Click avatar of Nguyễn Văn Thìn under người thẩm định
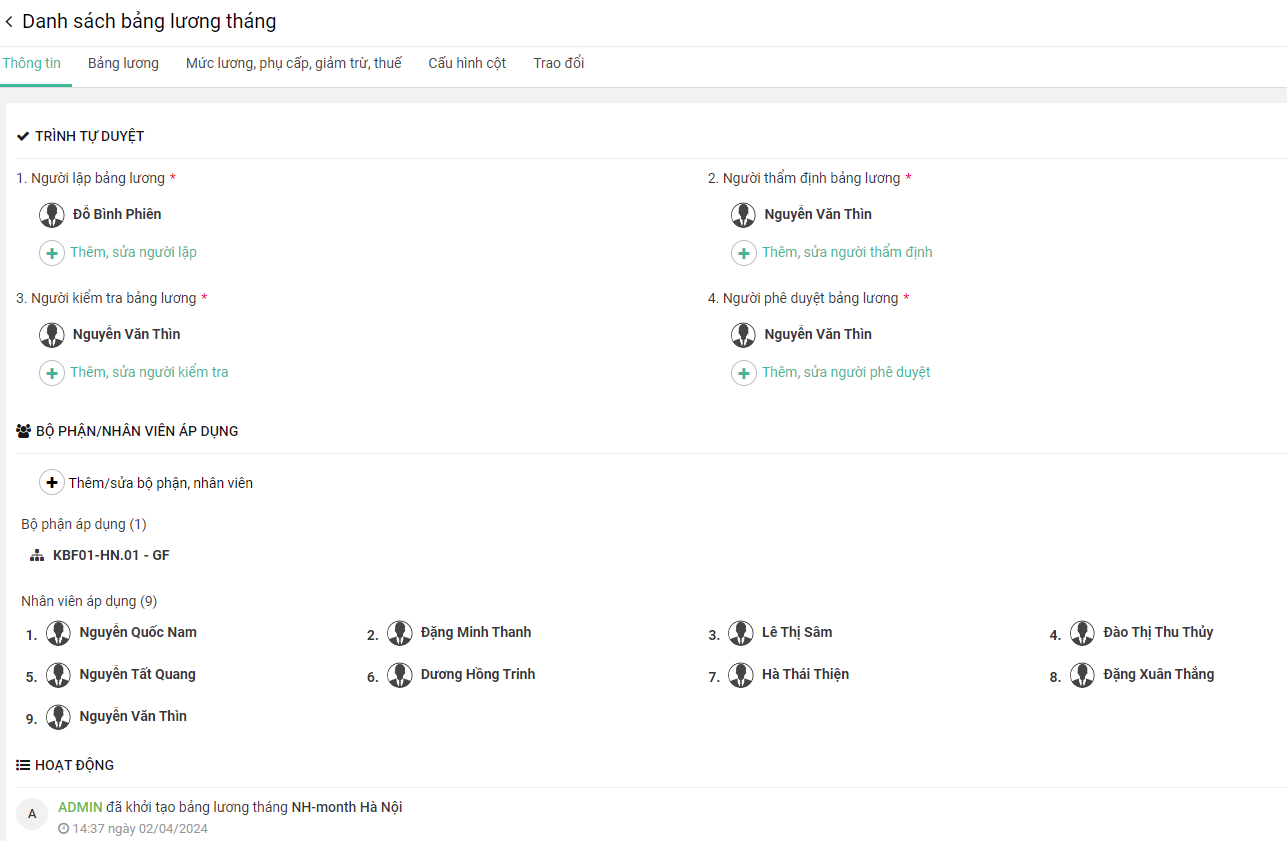 coord(743,215)
